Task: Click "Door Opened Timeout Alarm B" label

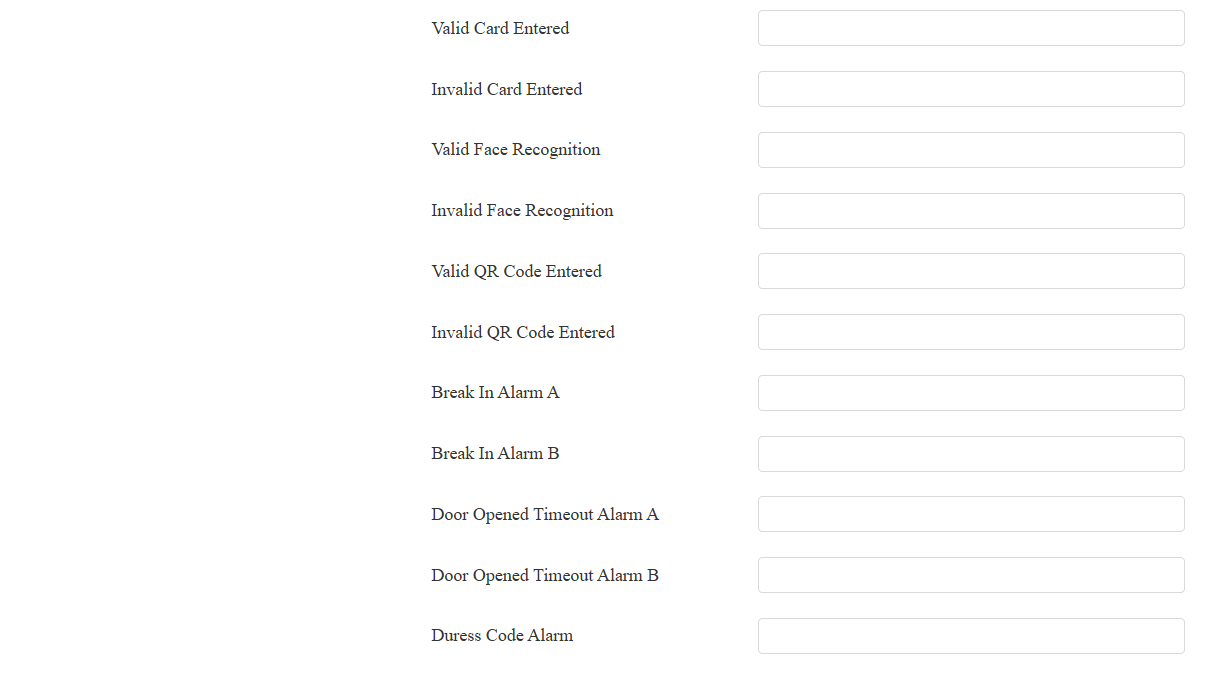Action: [545, 575]
